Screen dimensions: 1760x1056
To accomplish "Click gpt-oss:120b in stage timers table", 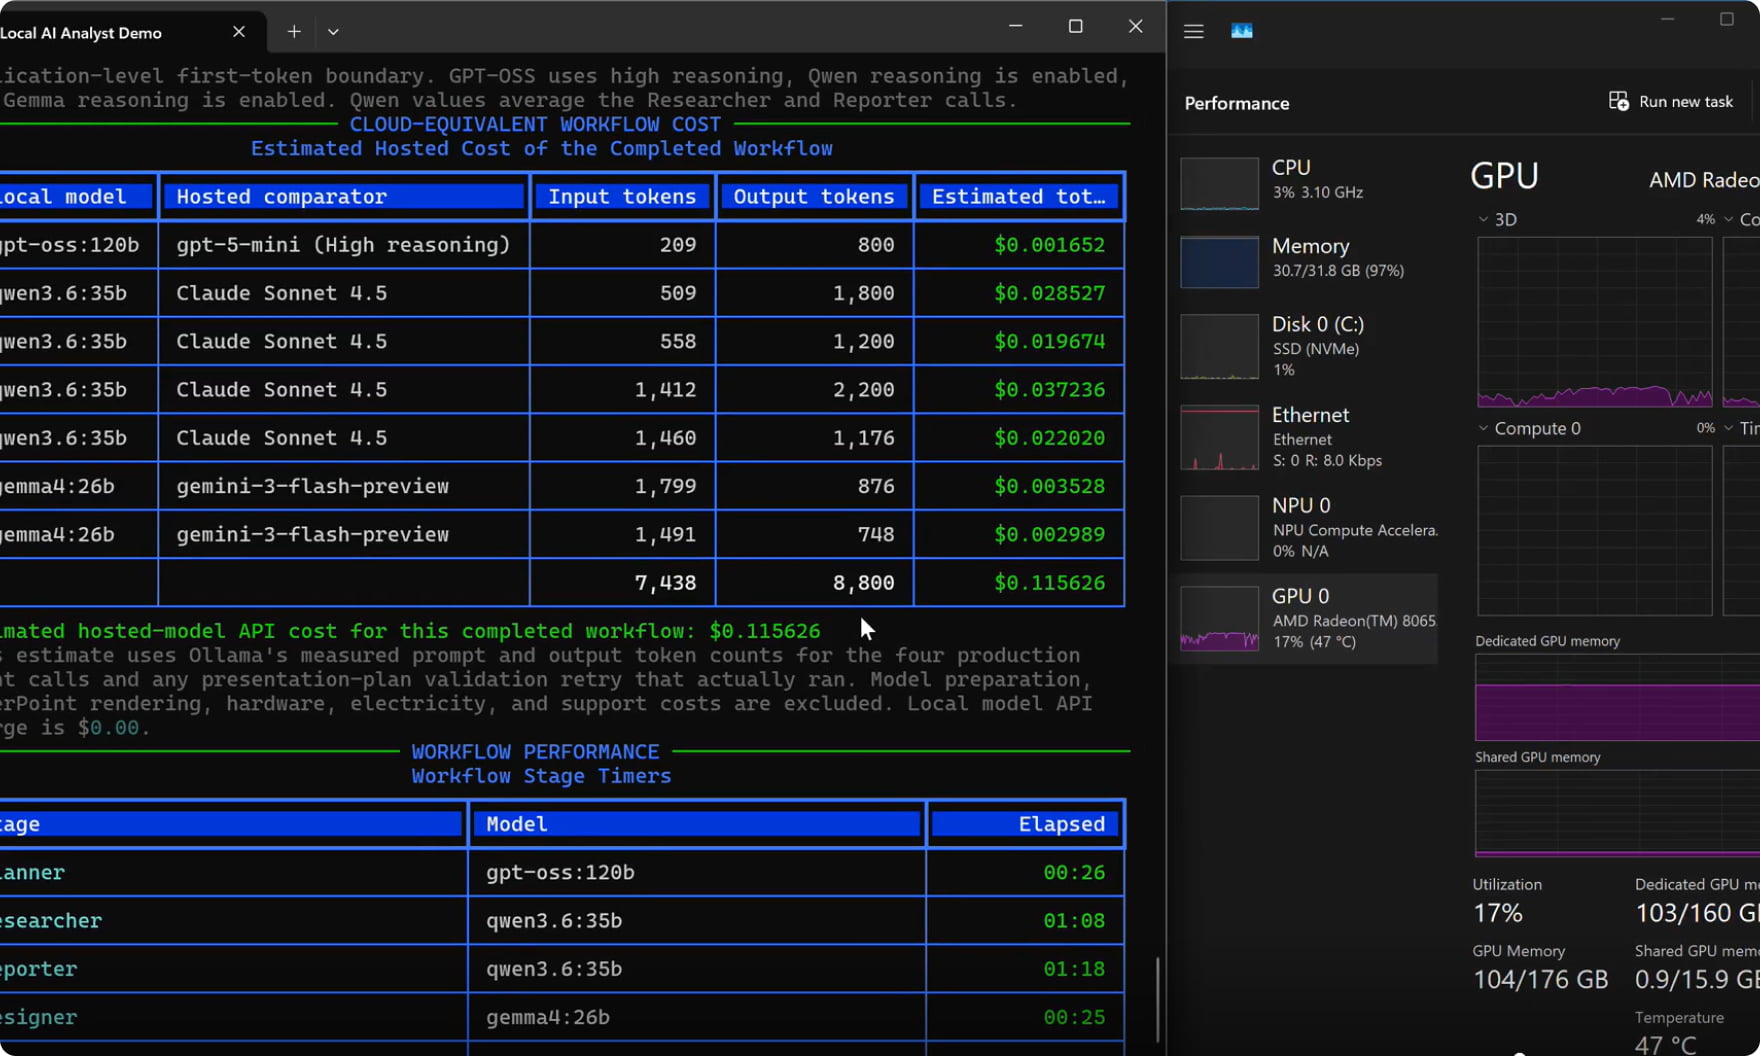I will click(560, 873).
